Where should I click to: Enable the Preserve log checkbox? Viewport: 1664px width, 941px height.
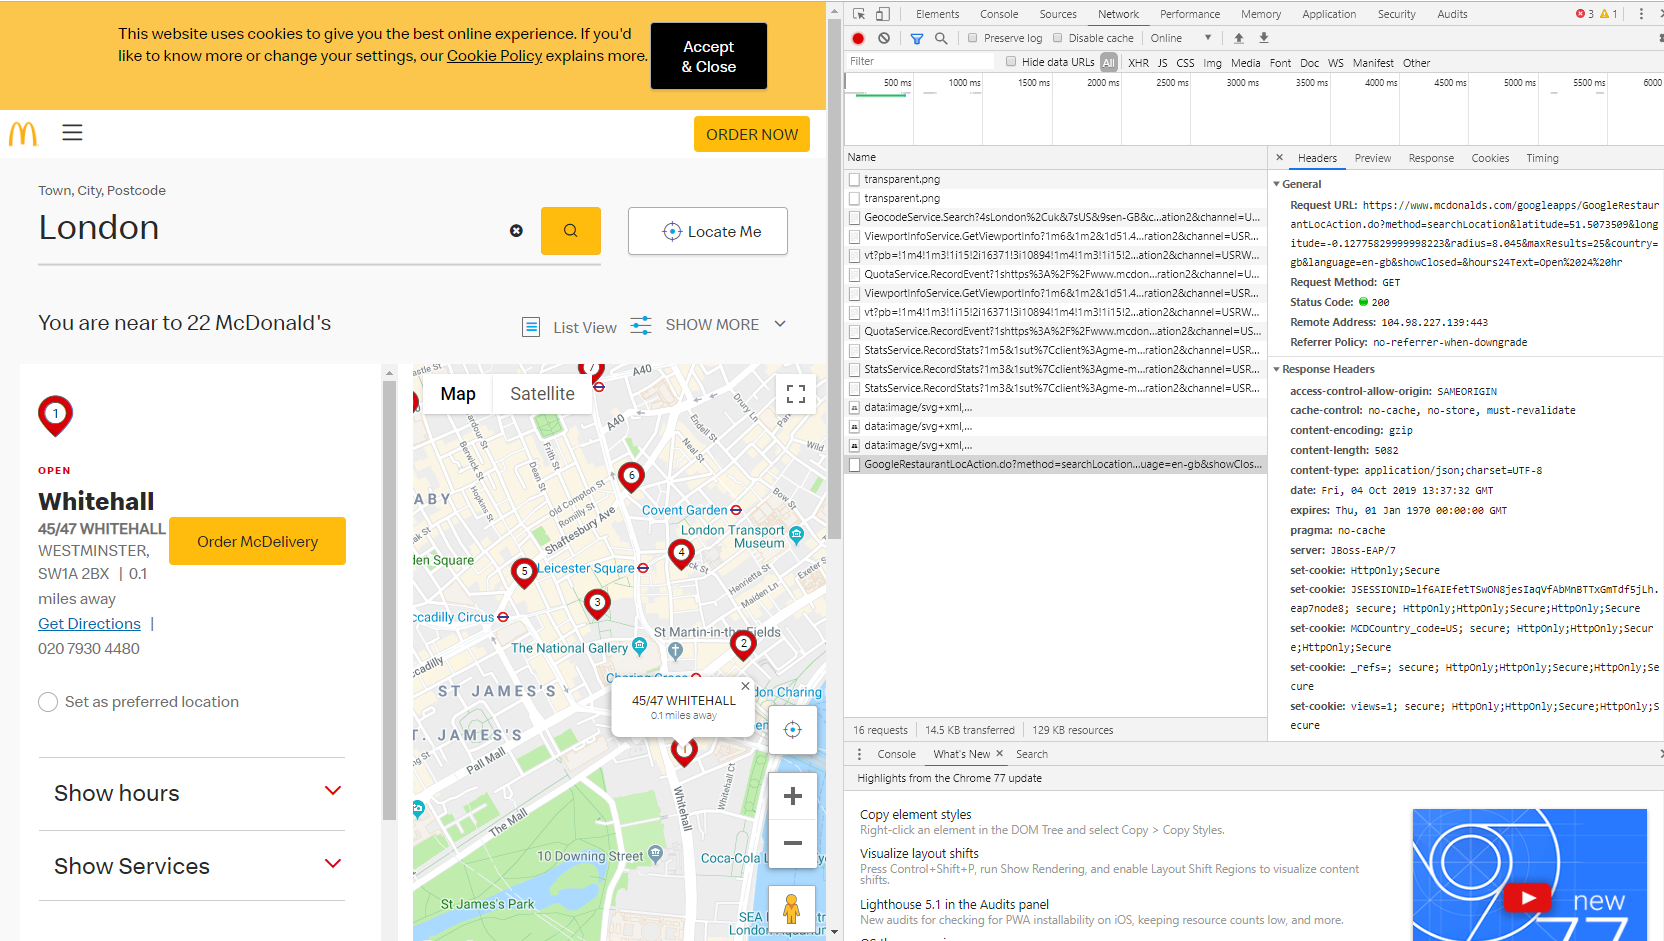tap(972, 38)
